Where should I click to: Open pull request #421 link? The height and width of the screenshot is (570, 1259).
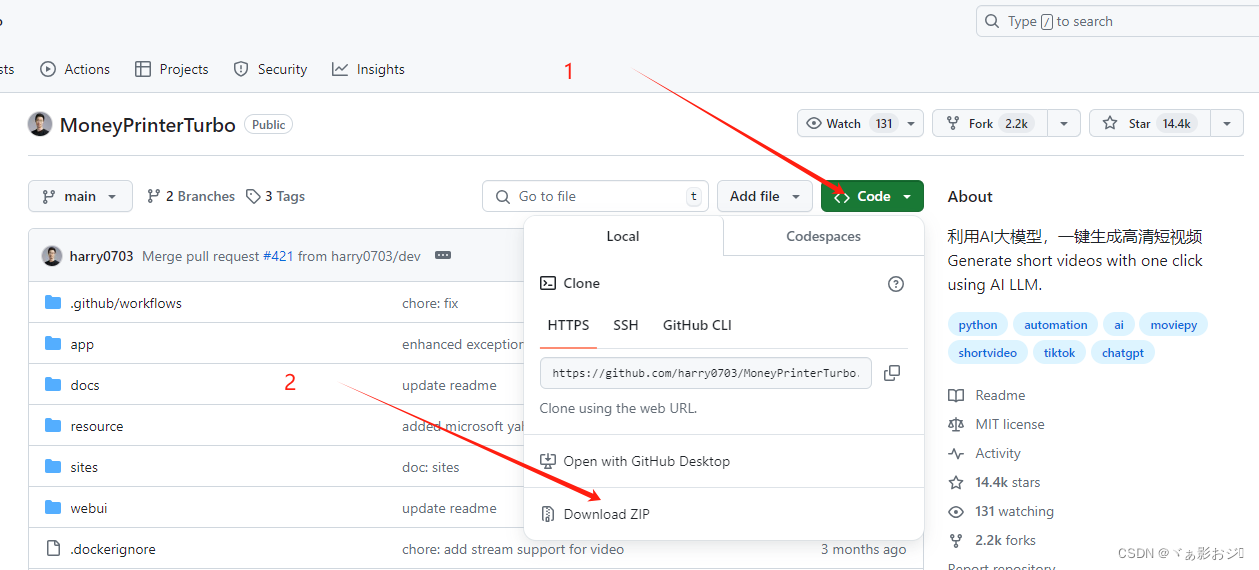[x=278, y=256]
